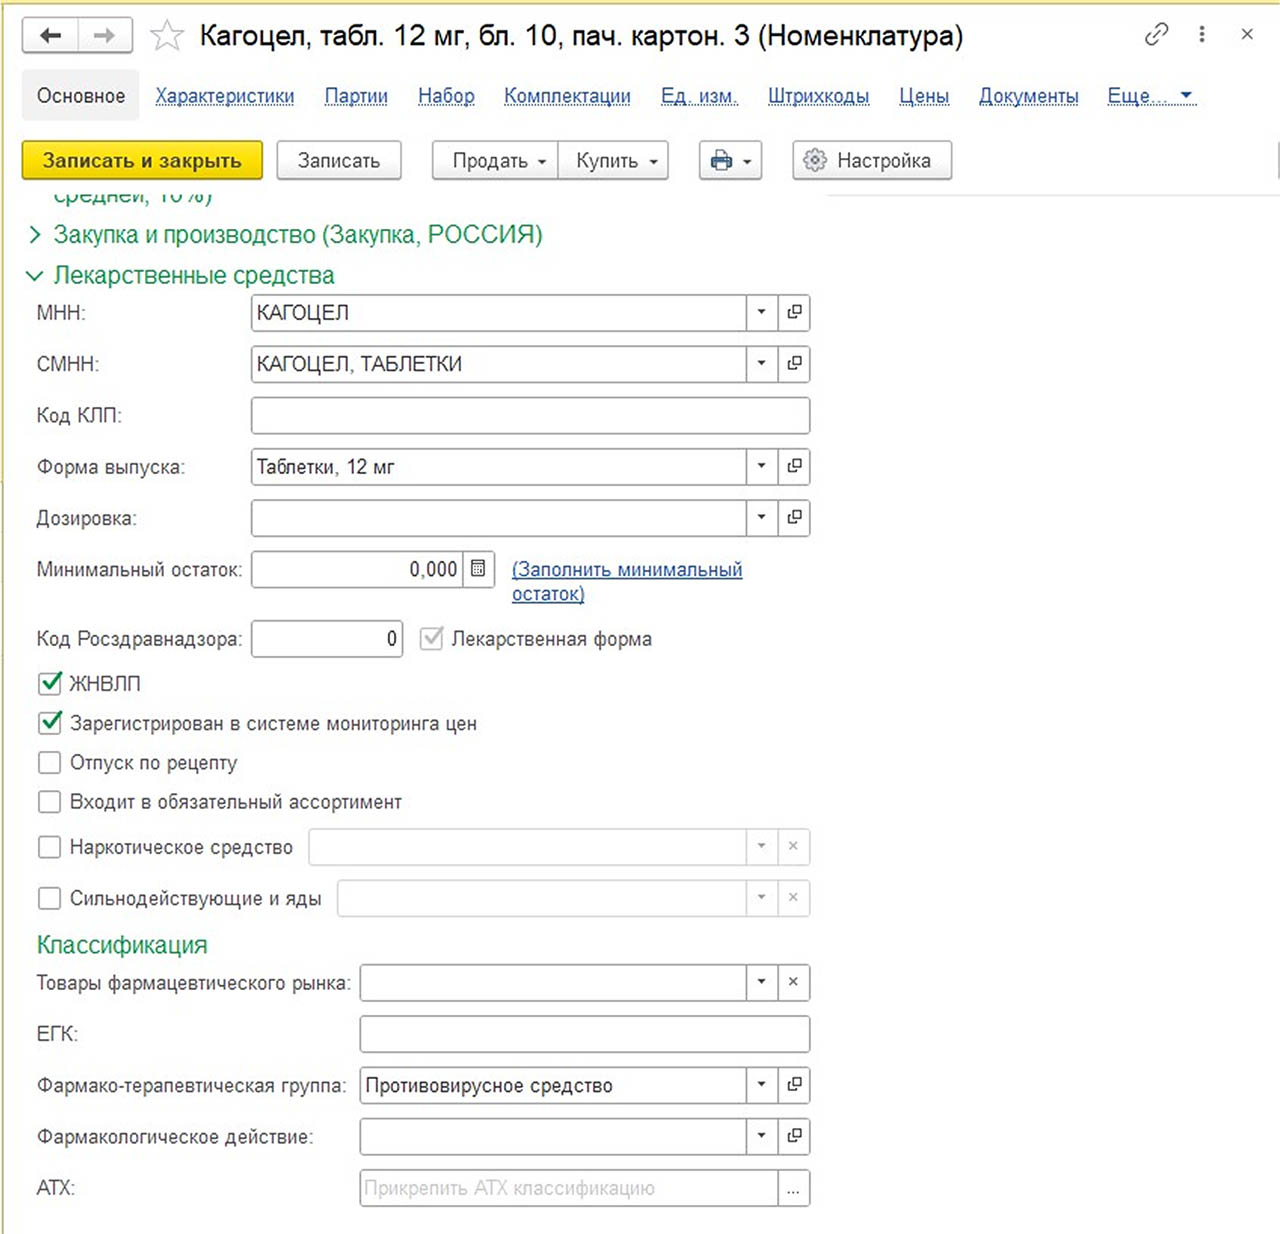Viewport: 1280px width, 1234px height.
Task: Open the Комплектации tab
Action: [567, 96]
